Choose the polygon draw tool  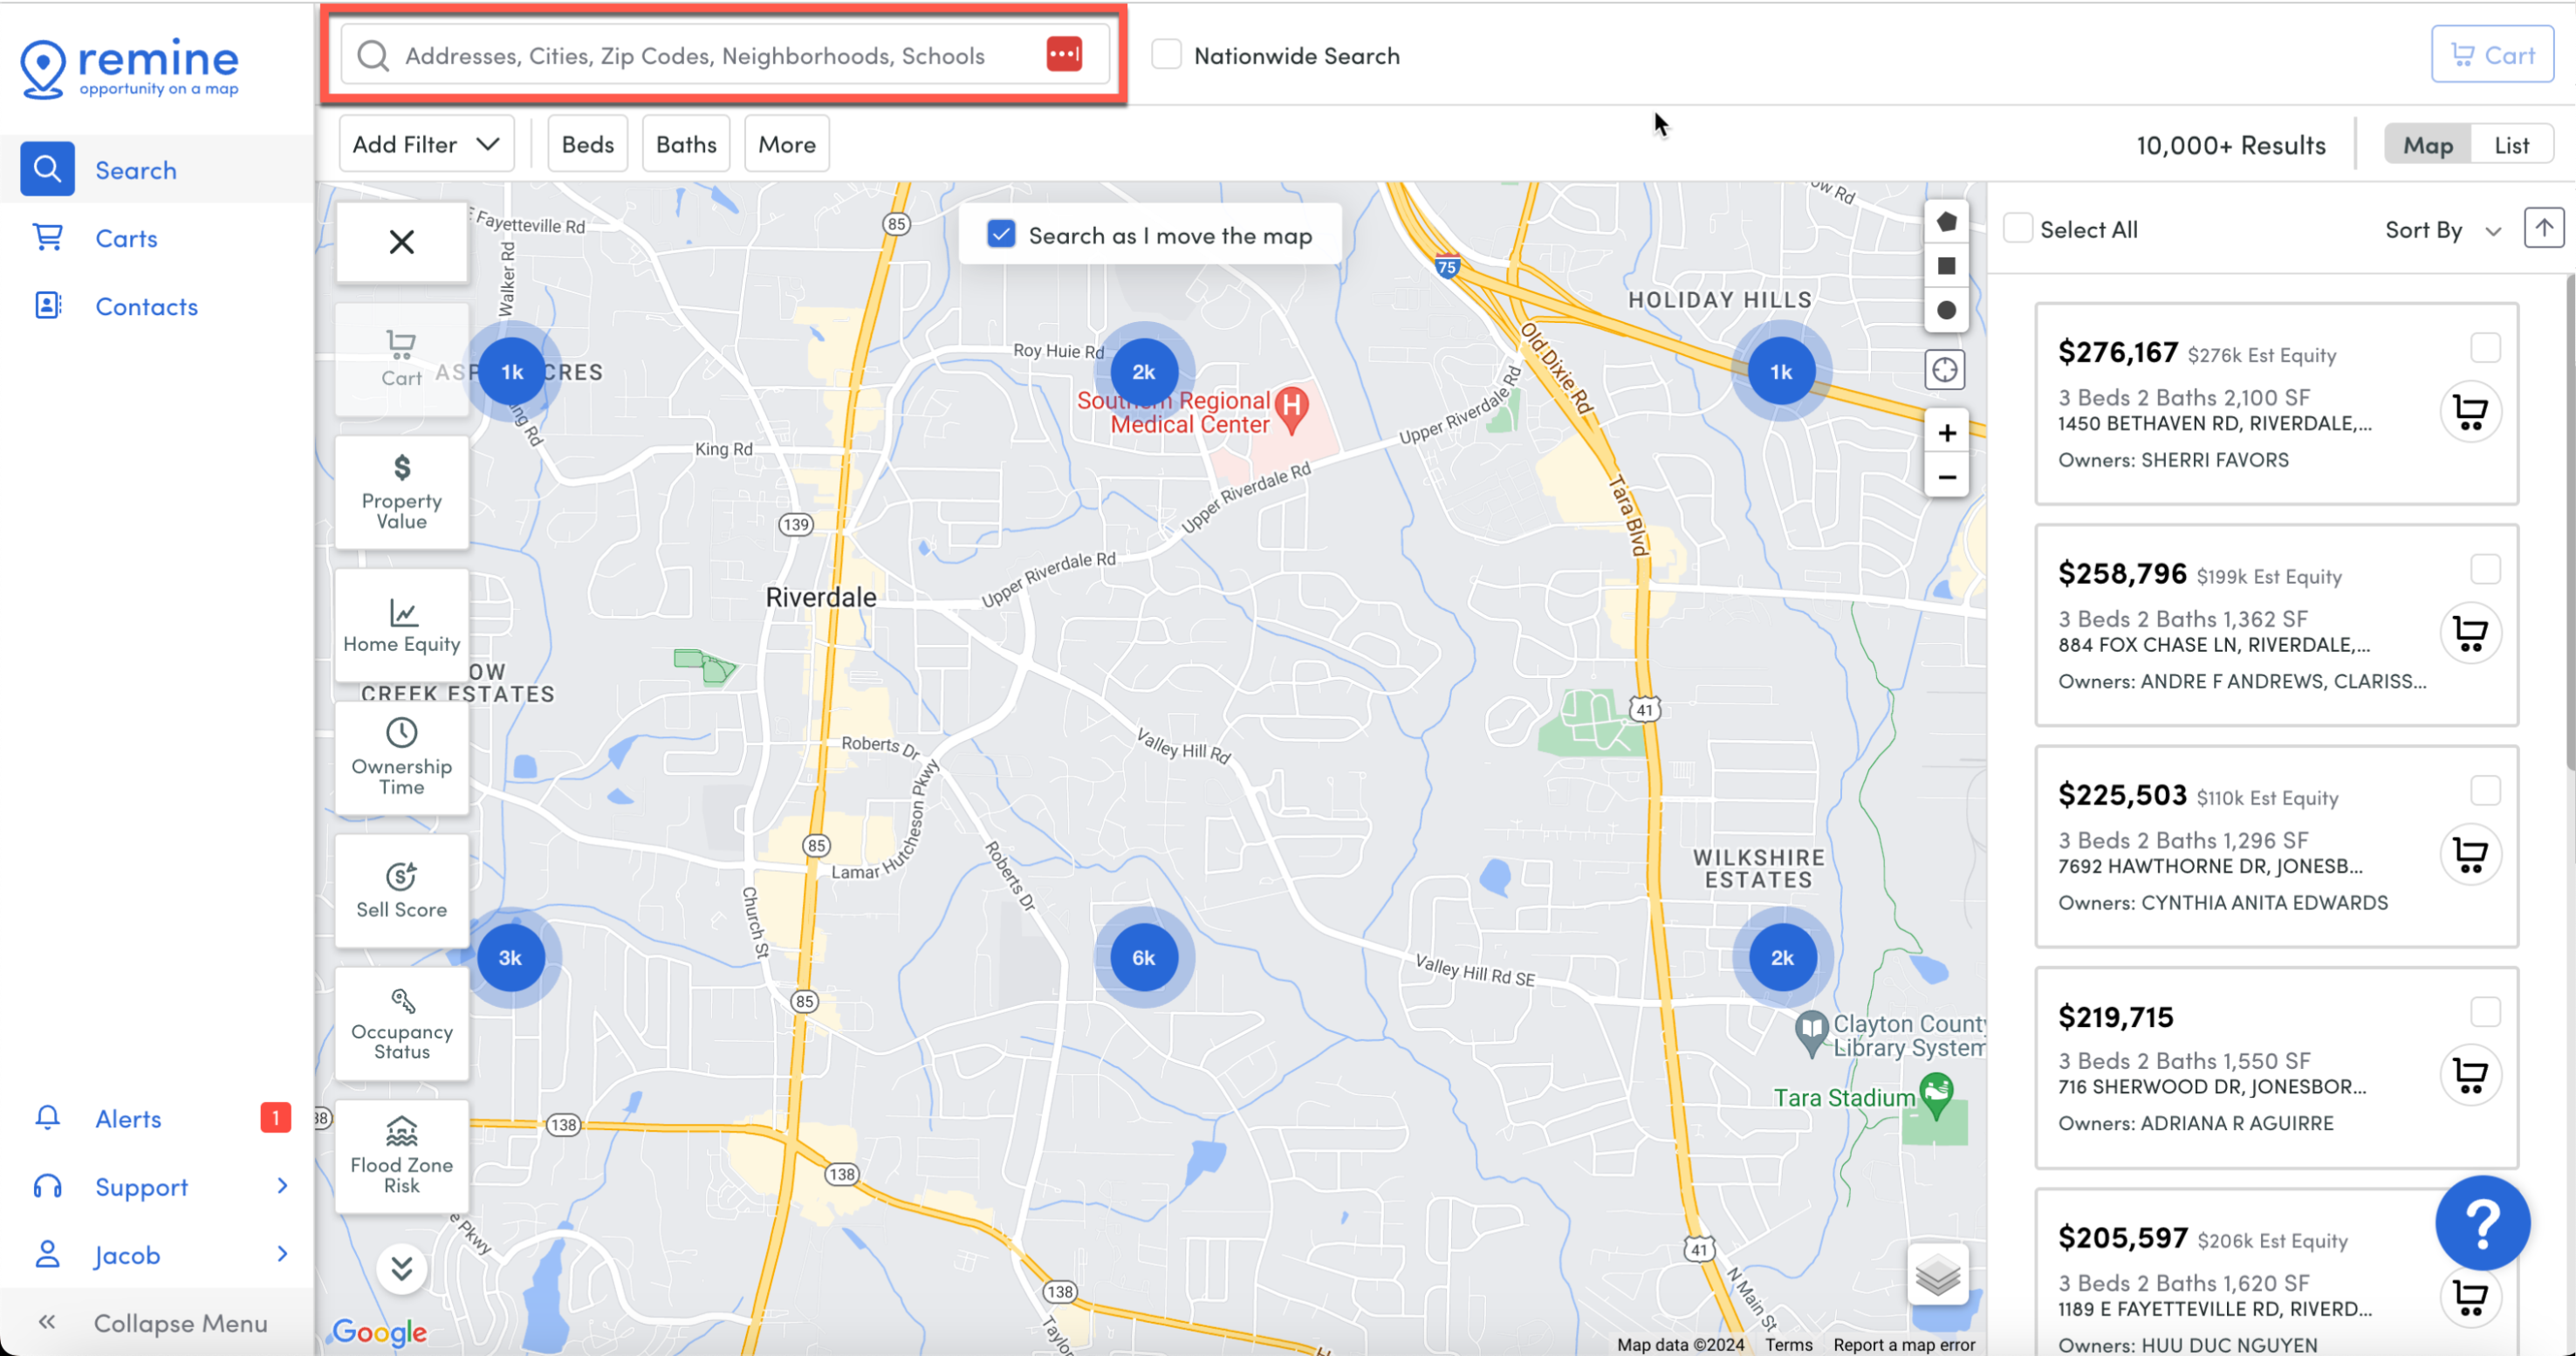(1946, 222)
